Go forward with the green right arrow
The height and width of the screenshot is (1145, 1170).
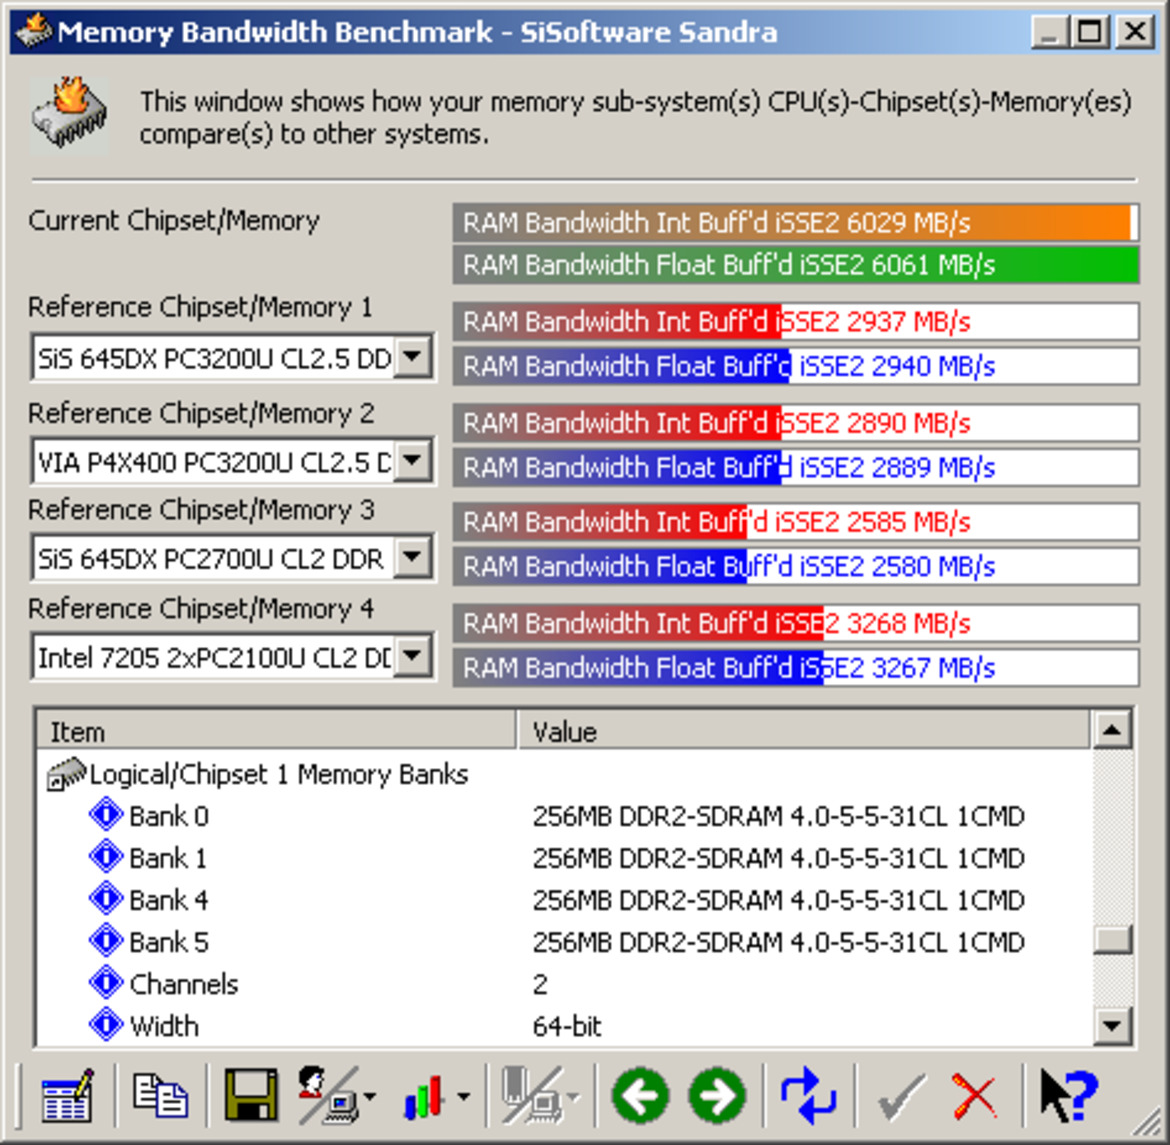click(x=718, y=1096)
